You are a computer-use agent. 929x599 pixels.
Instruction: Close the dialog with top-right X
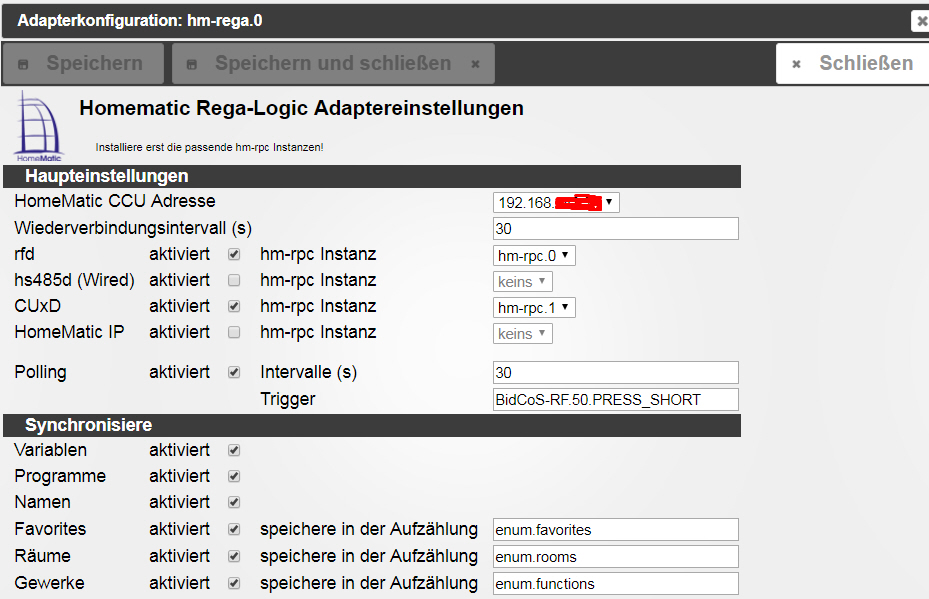point(920,20)
